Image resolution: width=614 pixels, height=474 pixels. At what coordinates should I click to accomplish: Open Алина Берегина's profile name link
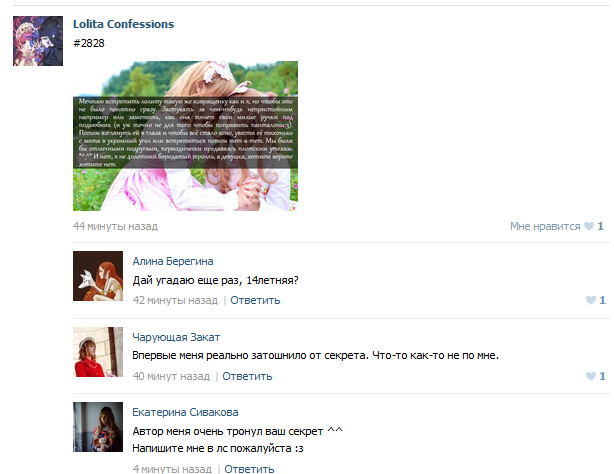(173, 261)
